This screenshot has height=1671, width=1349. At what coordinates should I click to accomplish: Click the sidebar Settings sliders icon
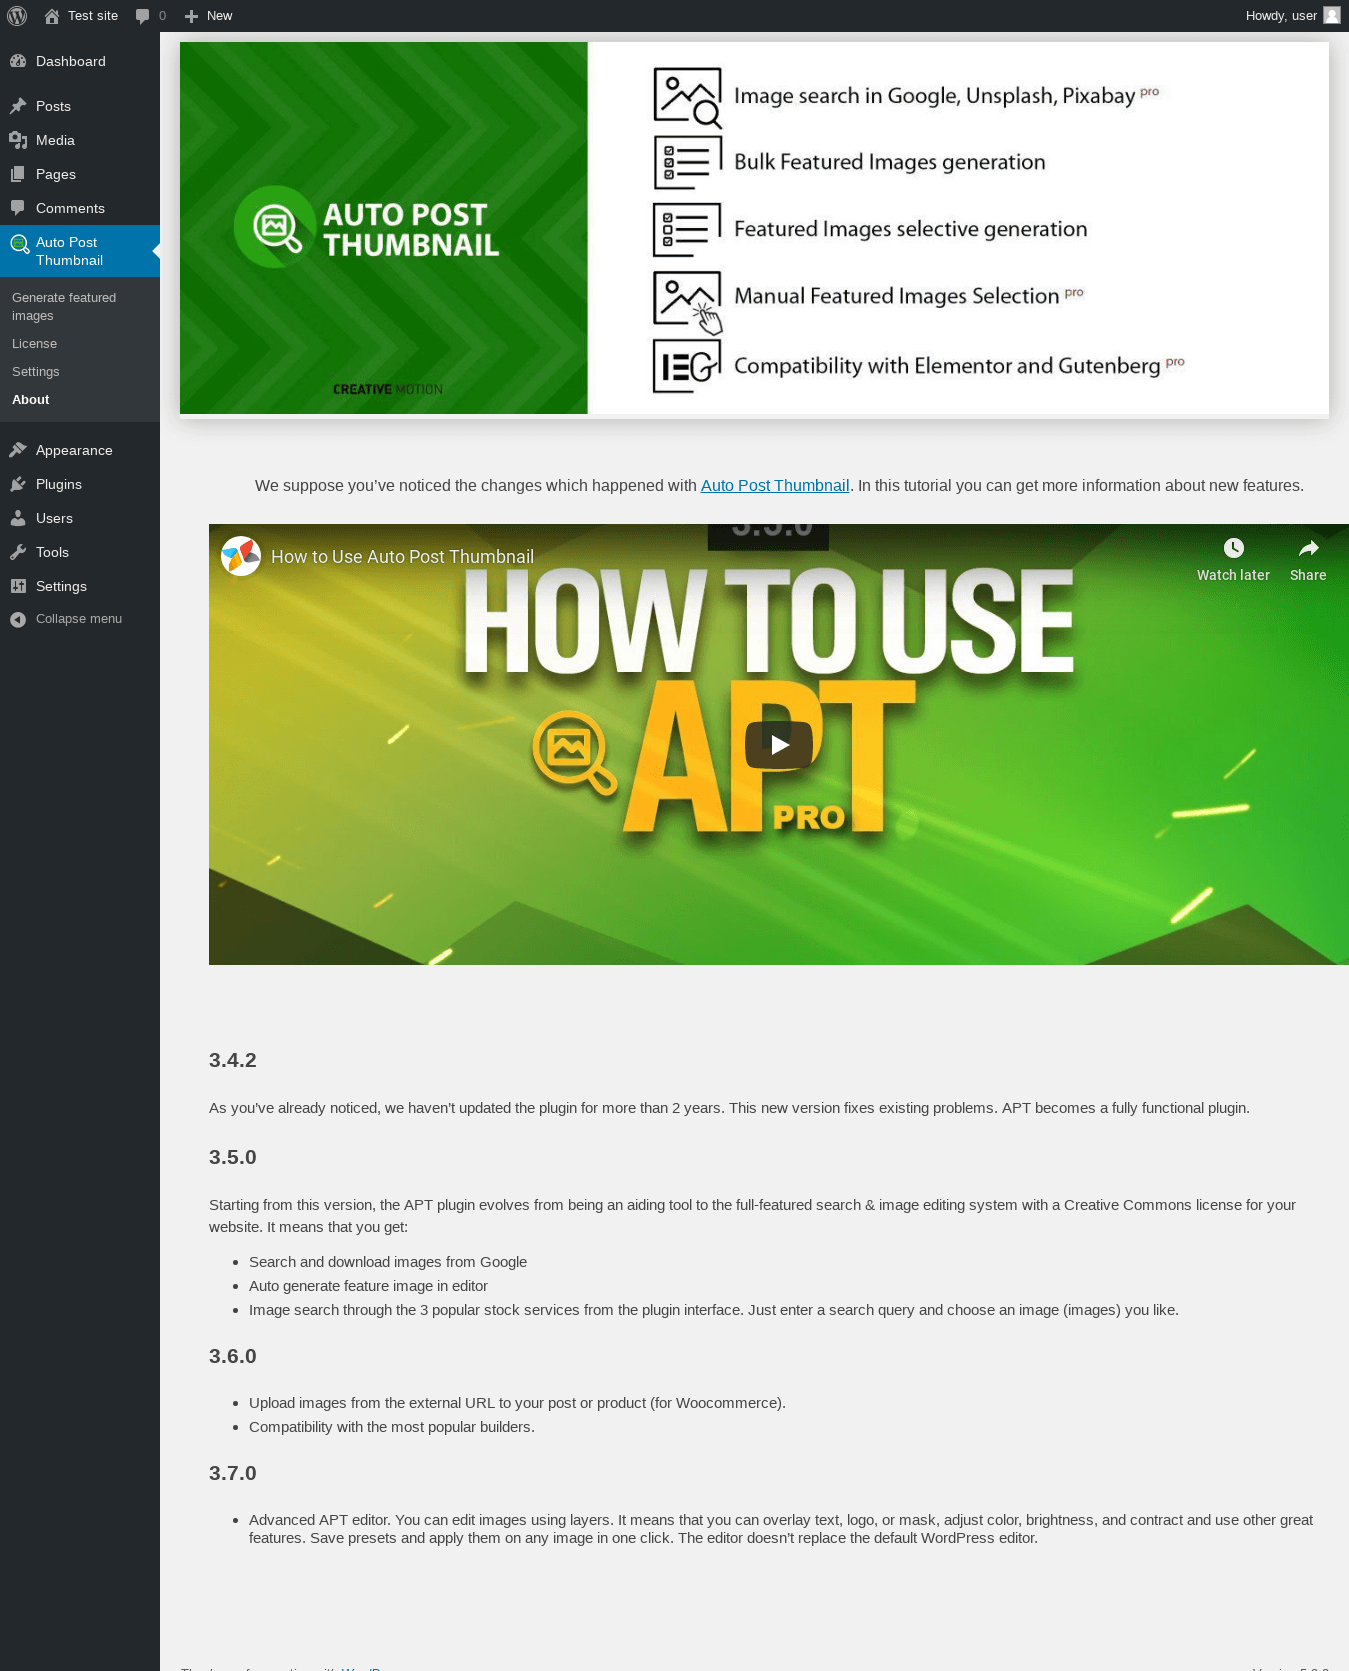pos(18,586)
